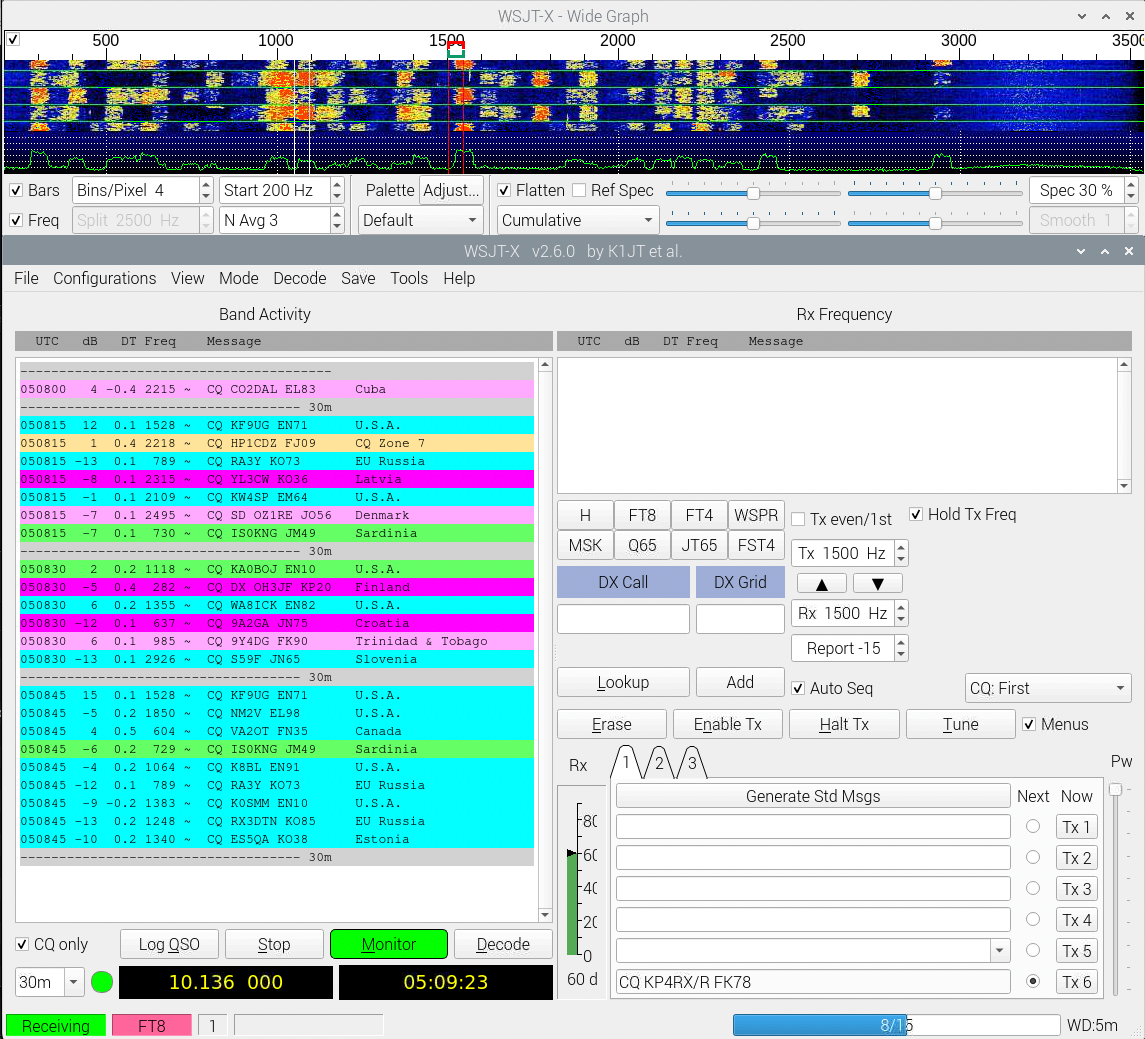
Task: Click the CQ KP4RX/R FK78 message field
Action: tap(813, 982)
